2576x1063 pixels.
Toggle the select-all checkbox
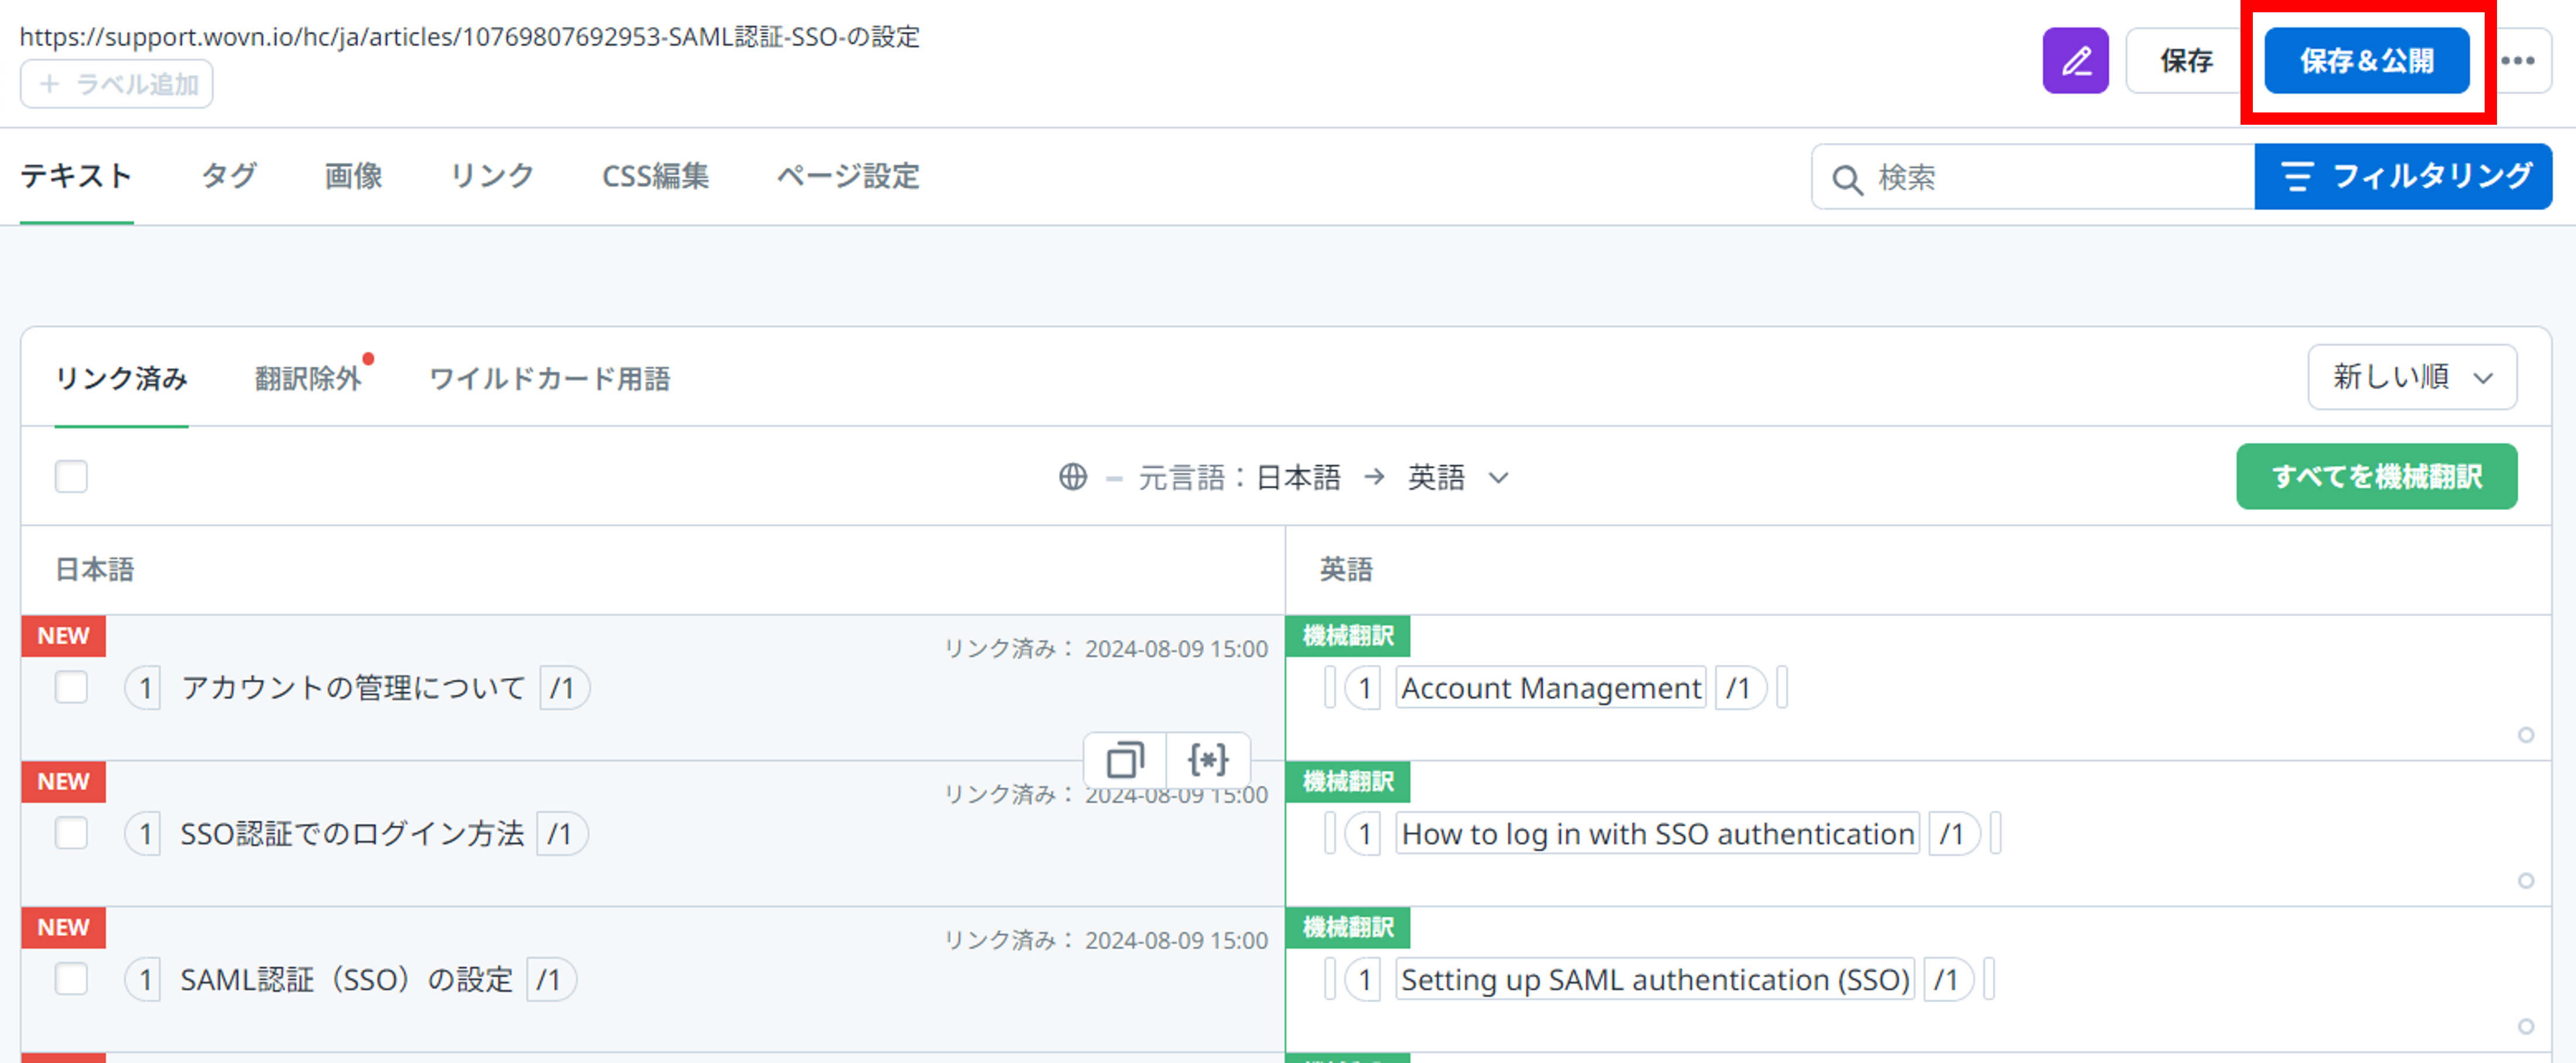pyautogui.click(x=71, y=476)
